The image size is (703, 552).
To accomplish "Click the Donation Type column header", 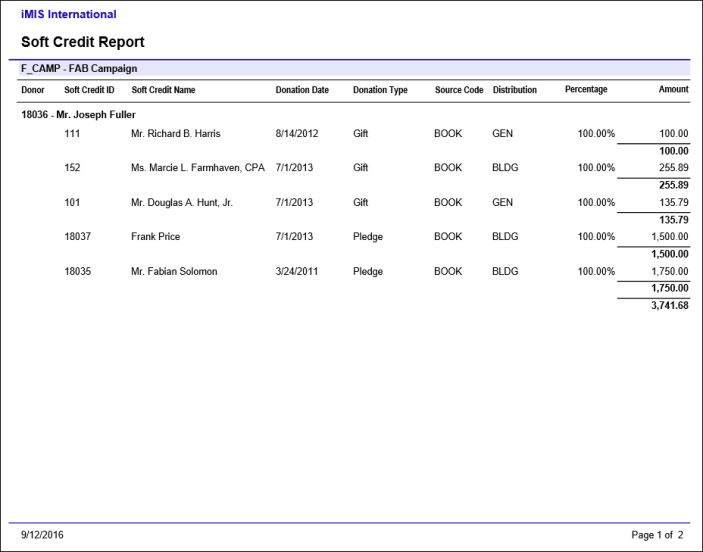I will tap(380, 90).
